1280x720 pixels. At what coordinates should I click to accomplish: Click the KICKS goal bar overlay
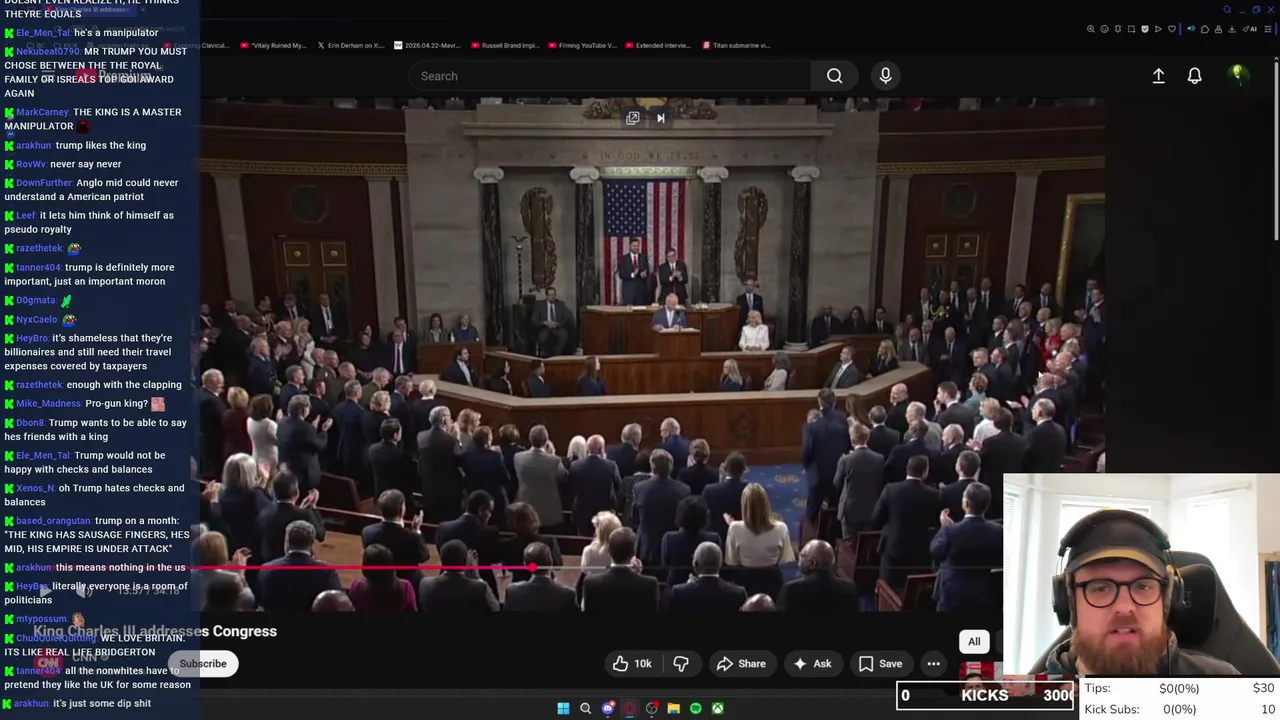click(x=985, y=696)
